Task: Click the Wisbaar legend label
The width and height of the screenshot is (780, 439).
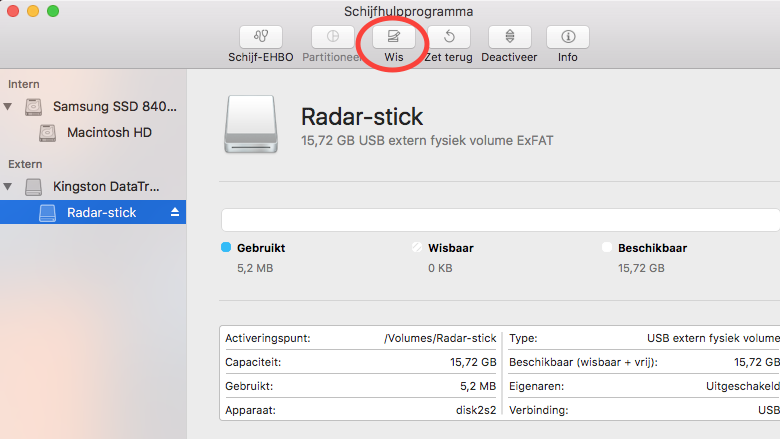Action: tap(451, 248)
